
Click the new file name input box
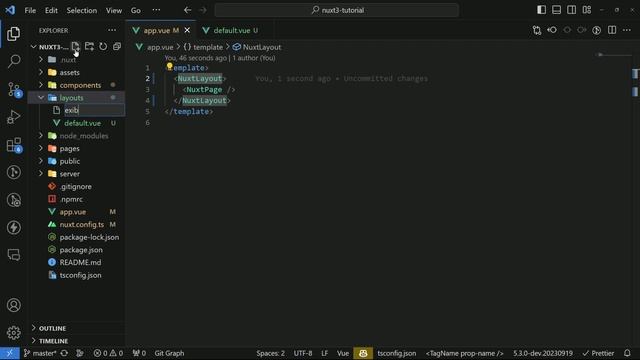(x=94, y=110)
